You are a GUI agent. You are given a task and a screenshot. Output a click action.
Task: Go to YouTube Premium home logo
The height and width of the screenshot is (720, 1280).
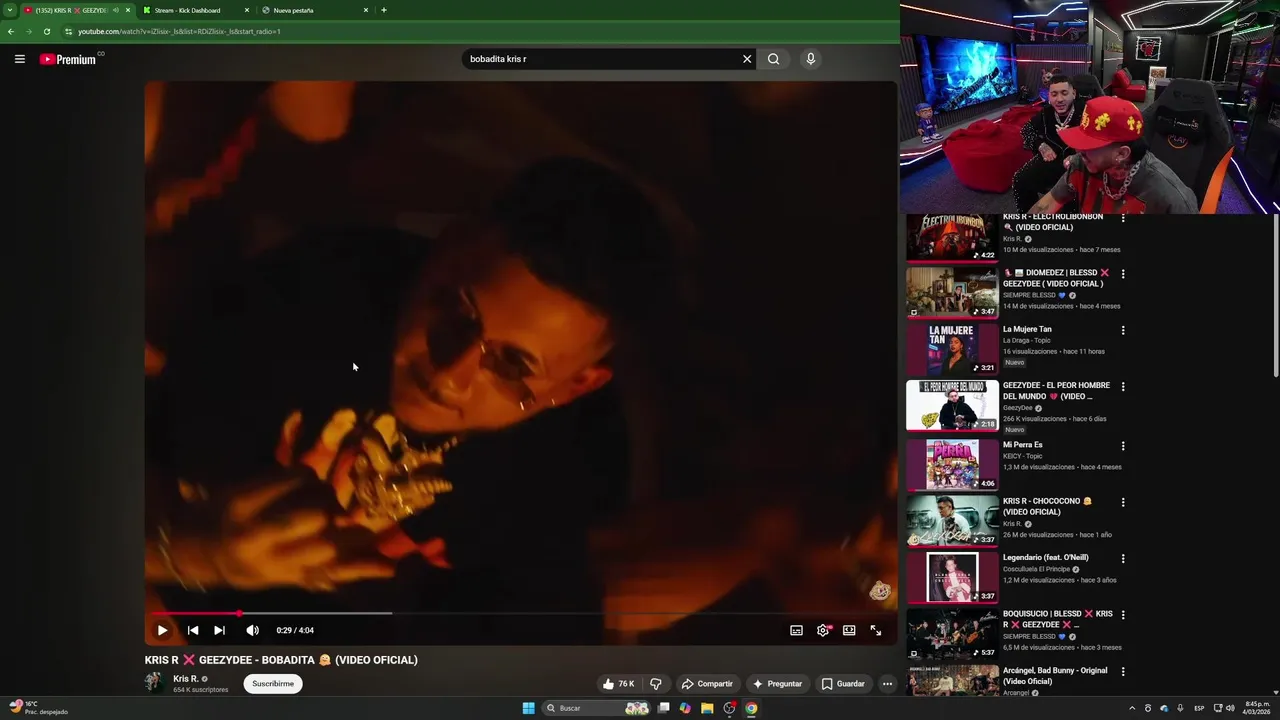[x=68, y=59]
